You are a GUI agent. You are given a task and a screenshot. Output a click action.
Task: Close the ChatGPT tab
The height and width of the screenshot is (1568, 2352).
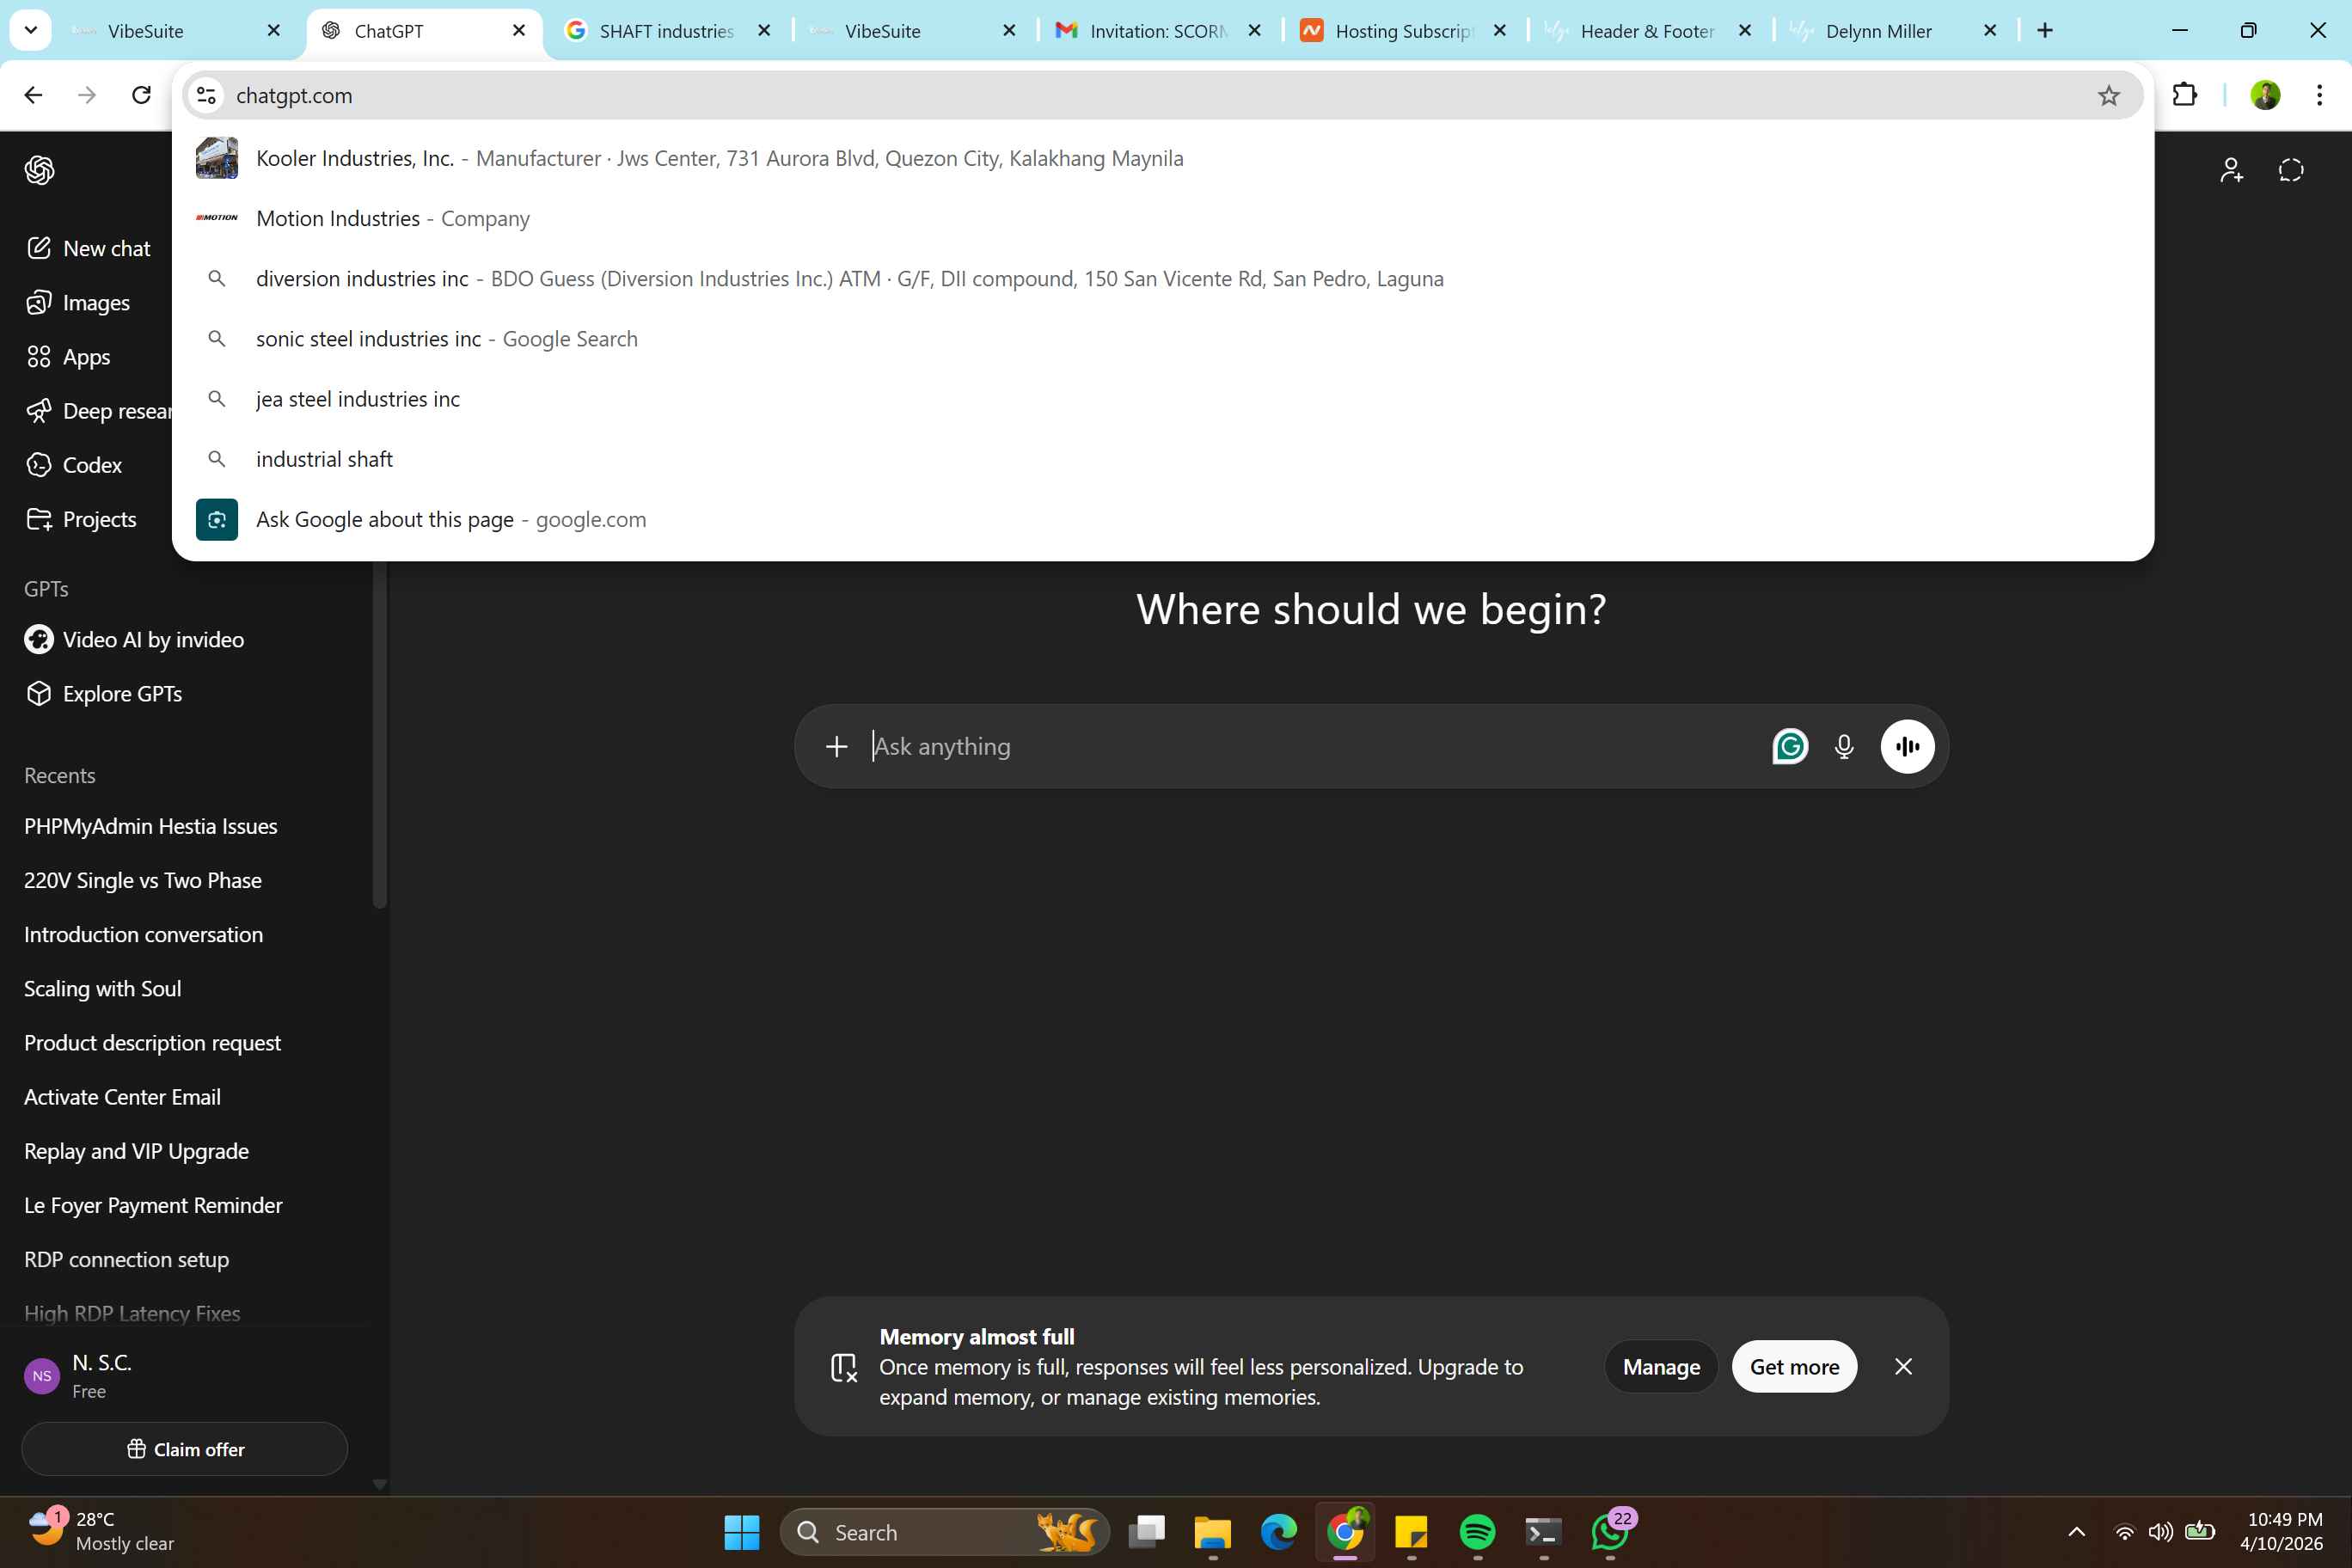(519, 31)
